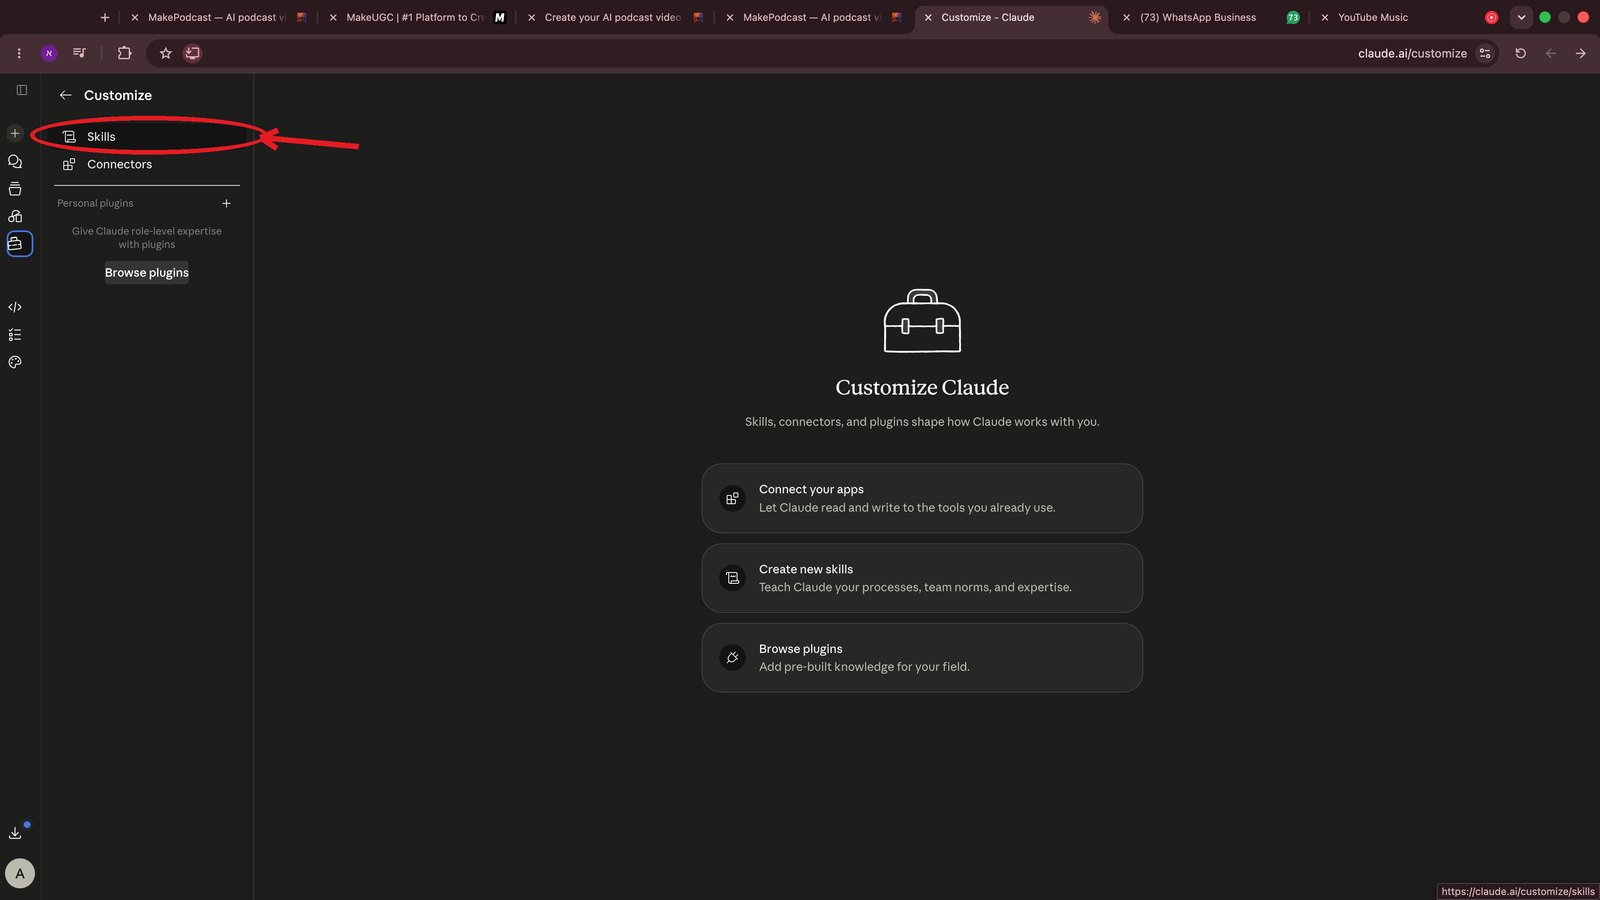
Task: Select the highlighted Customize toolbox sidebar icon
Action: 19,244
